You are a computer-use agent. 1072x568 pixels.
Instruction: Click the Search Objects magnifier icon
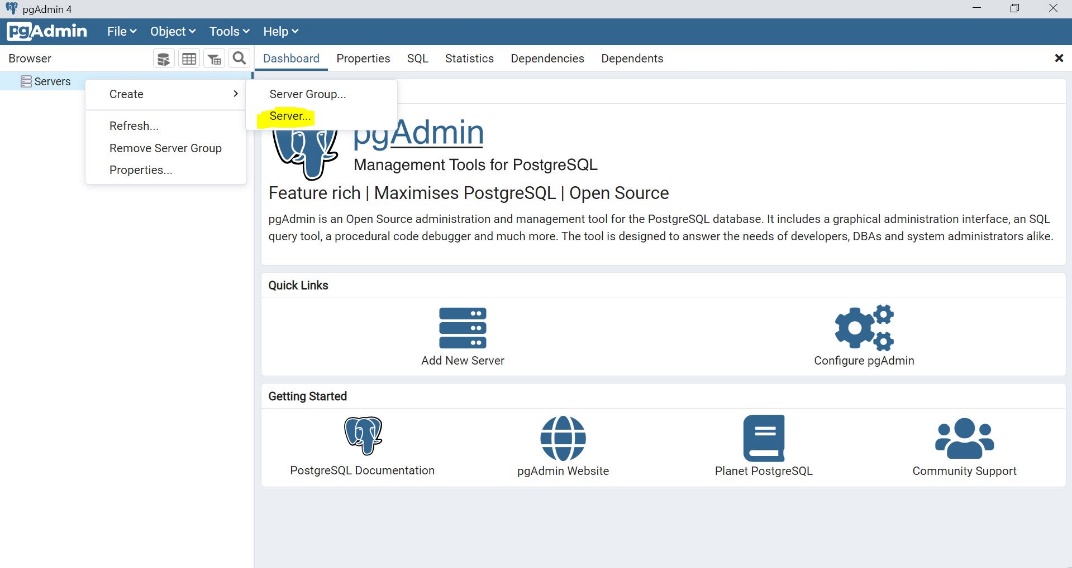tap(239, 58)
